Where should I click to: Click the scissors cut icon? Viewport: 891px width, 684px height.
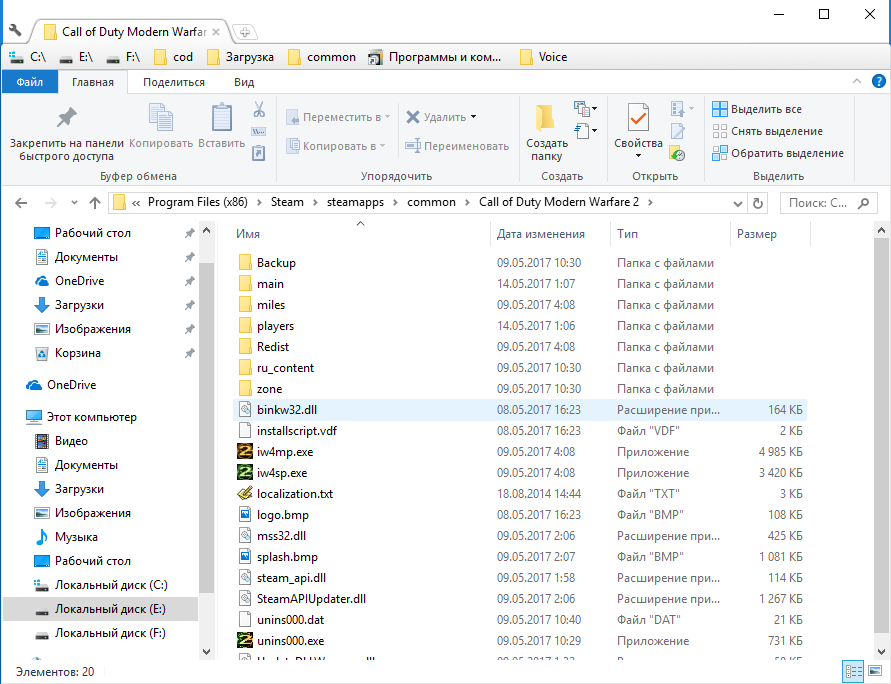coord(259,109)
